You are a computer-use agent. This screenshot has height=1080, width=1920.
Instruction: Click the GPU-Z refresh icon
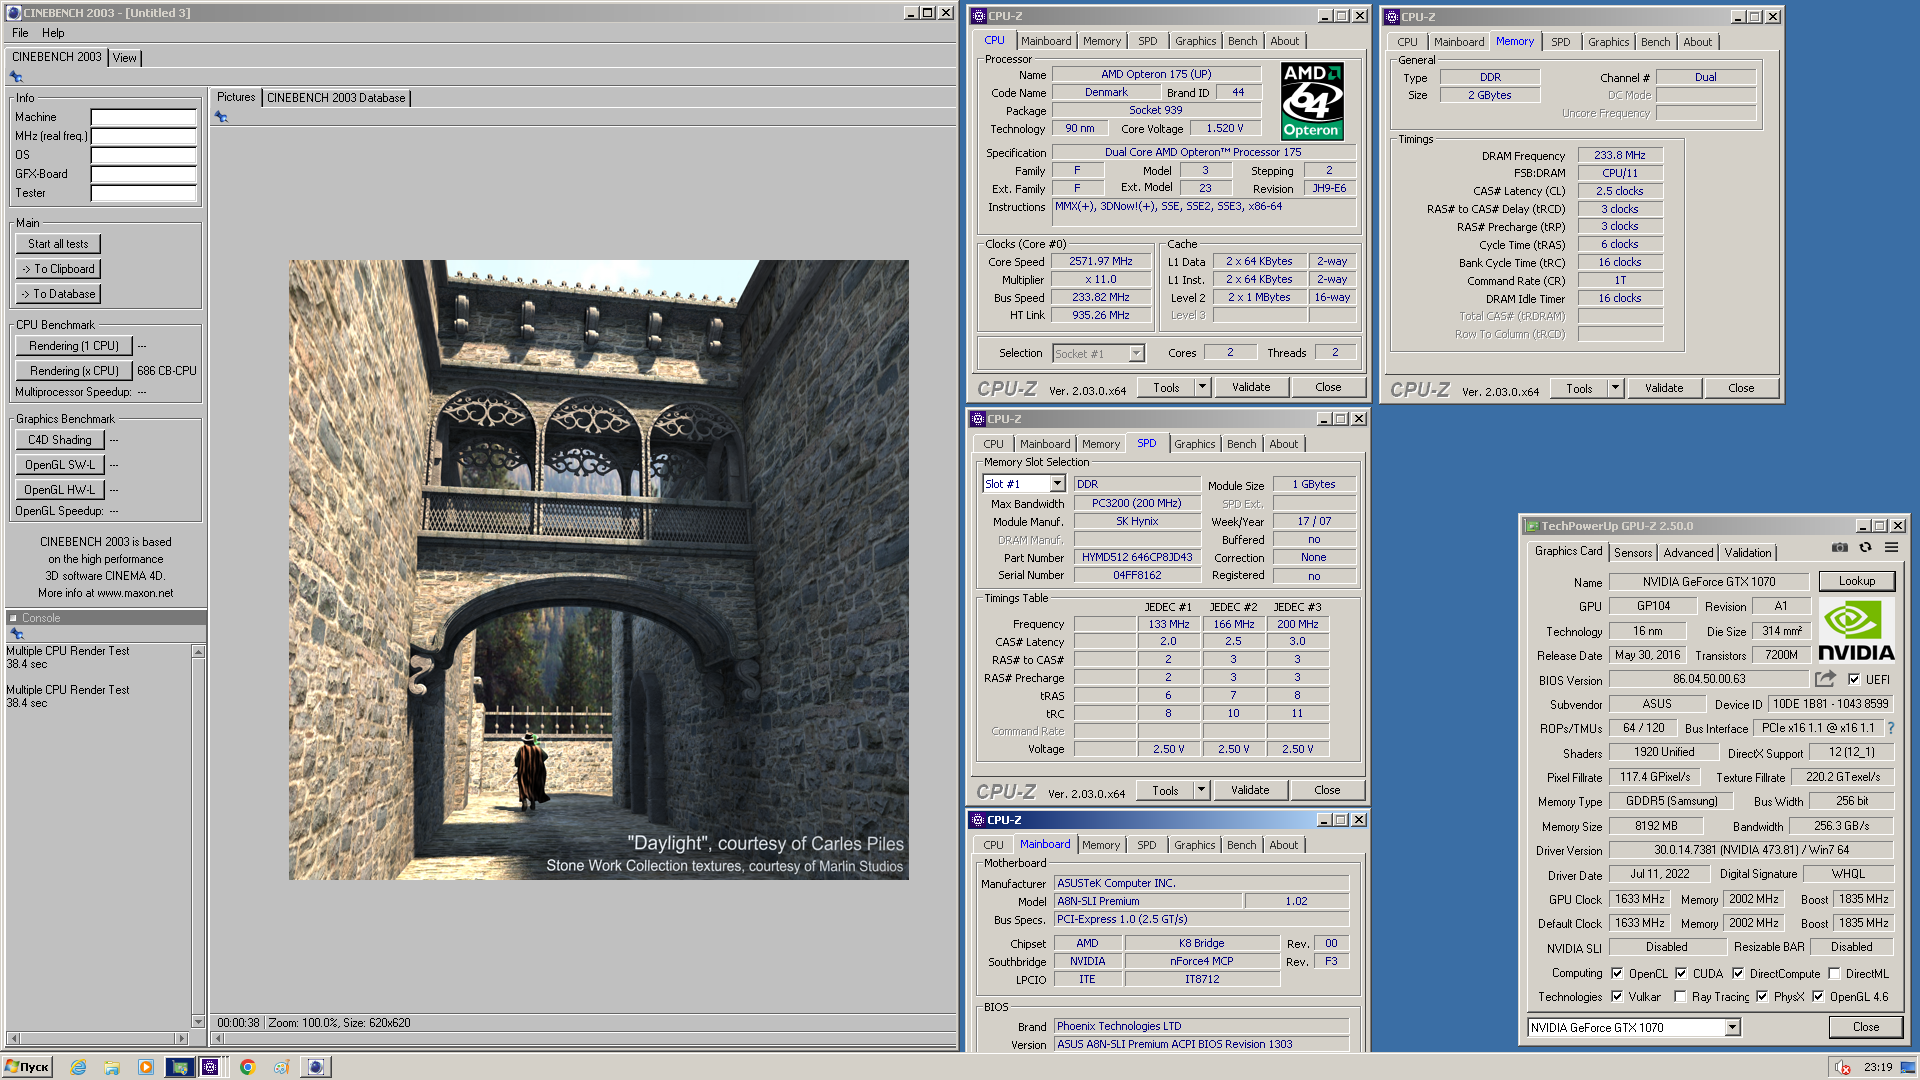[1865, 547]
